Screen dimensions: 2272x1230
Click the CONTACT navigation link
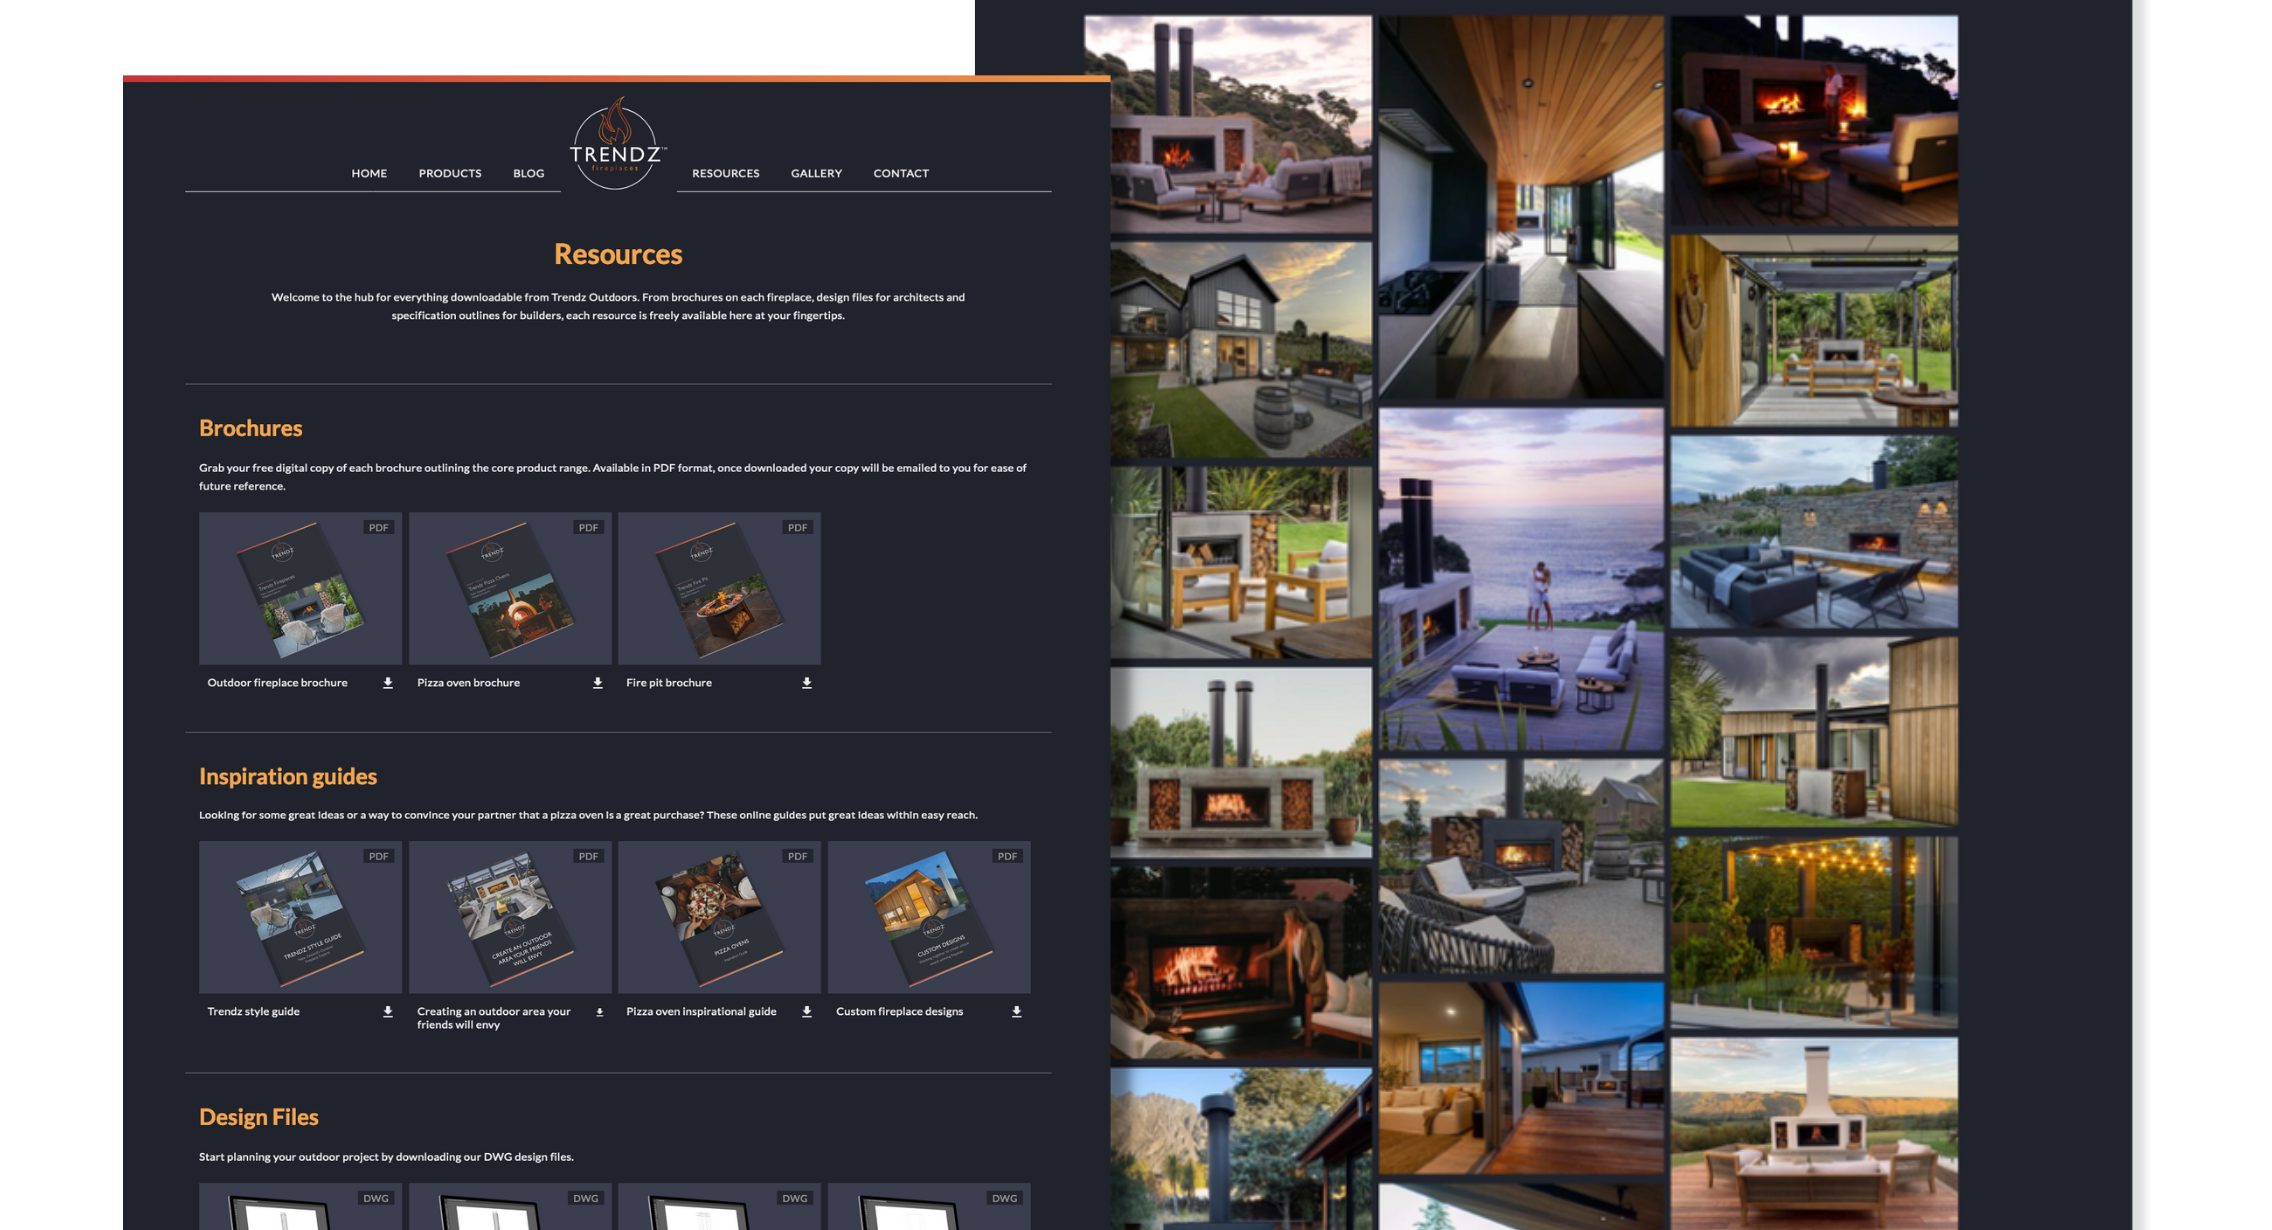click(x=901, y=171)
